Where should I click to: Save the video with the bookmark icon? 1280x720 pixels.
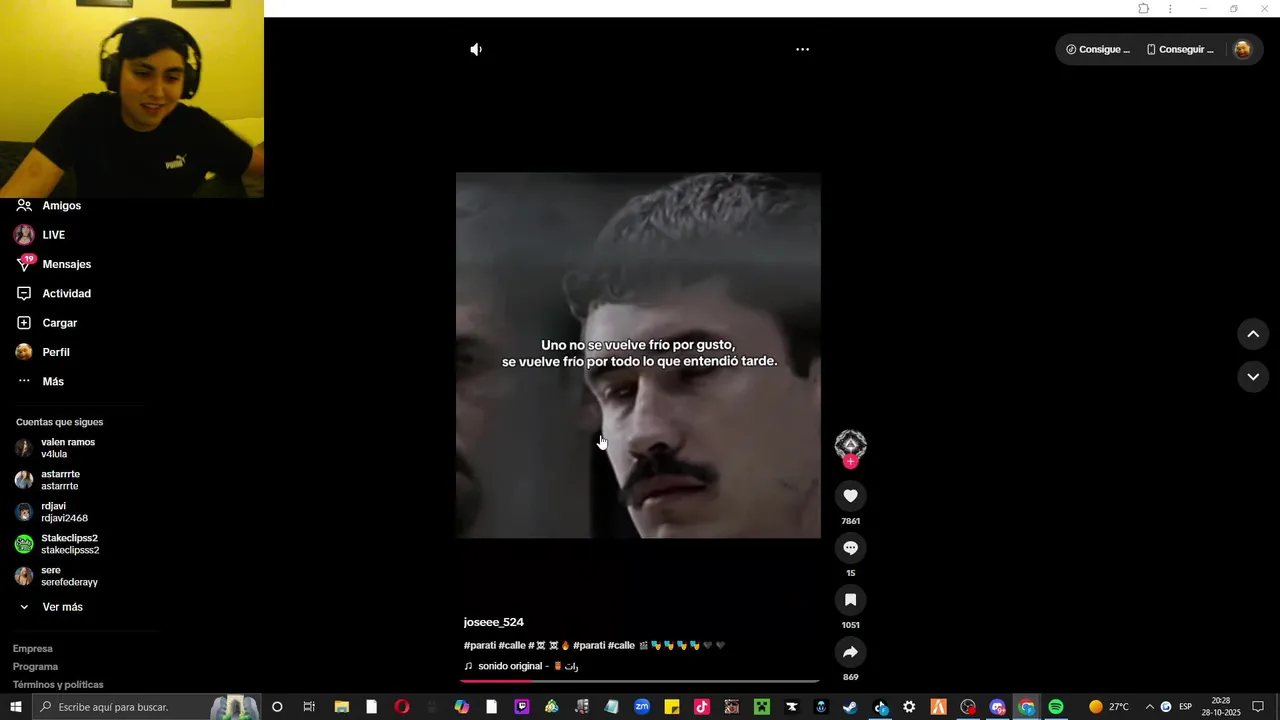click(x=850, y=600)
